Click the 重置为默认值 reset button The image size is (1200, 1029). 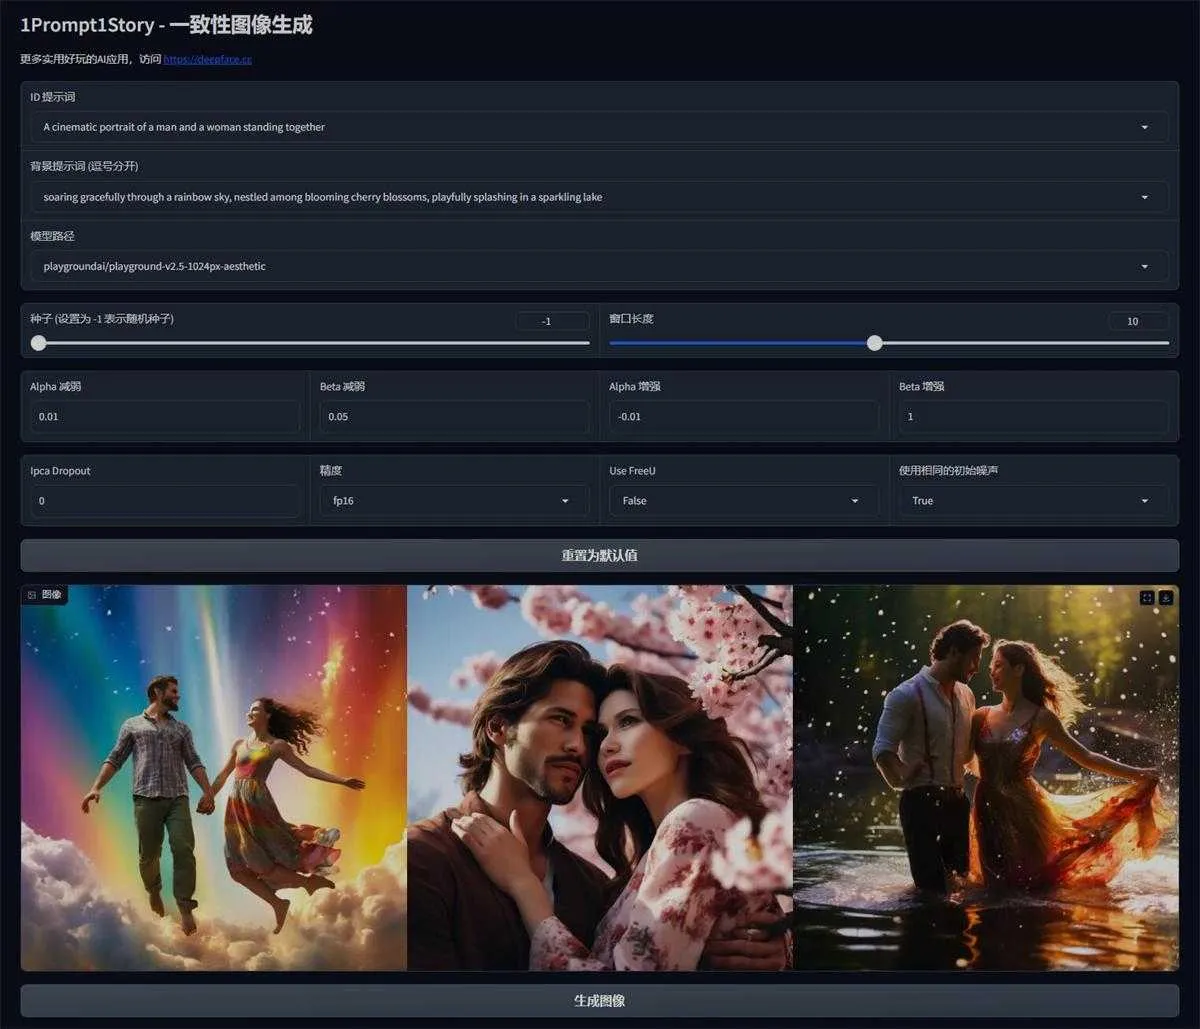tap(600, 555)
